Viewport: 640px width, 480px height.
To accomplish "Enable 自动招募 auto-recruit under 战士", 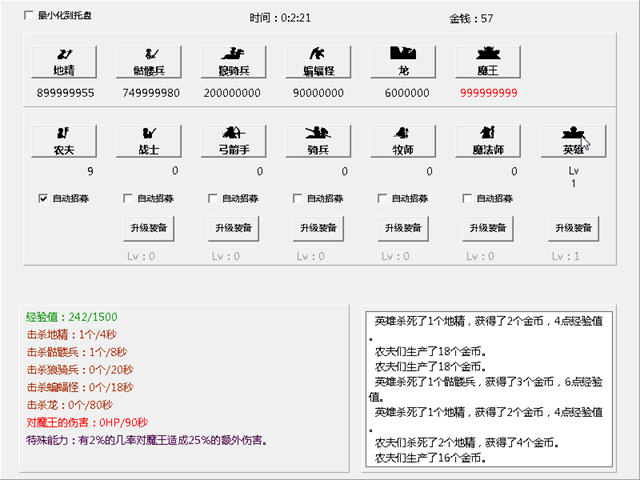I will pyautogui.click(x=128, y=198).
